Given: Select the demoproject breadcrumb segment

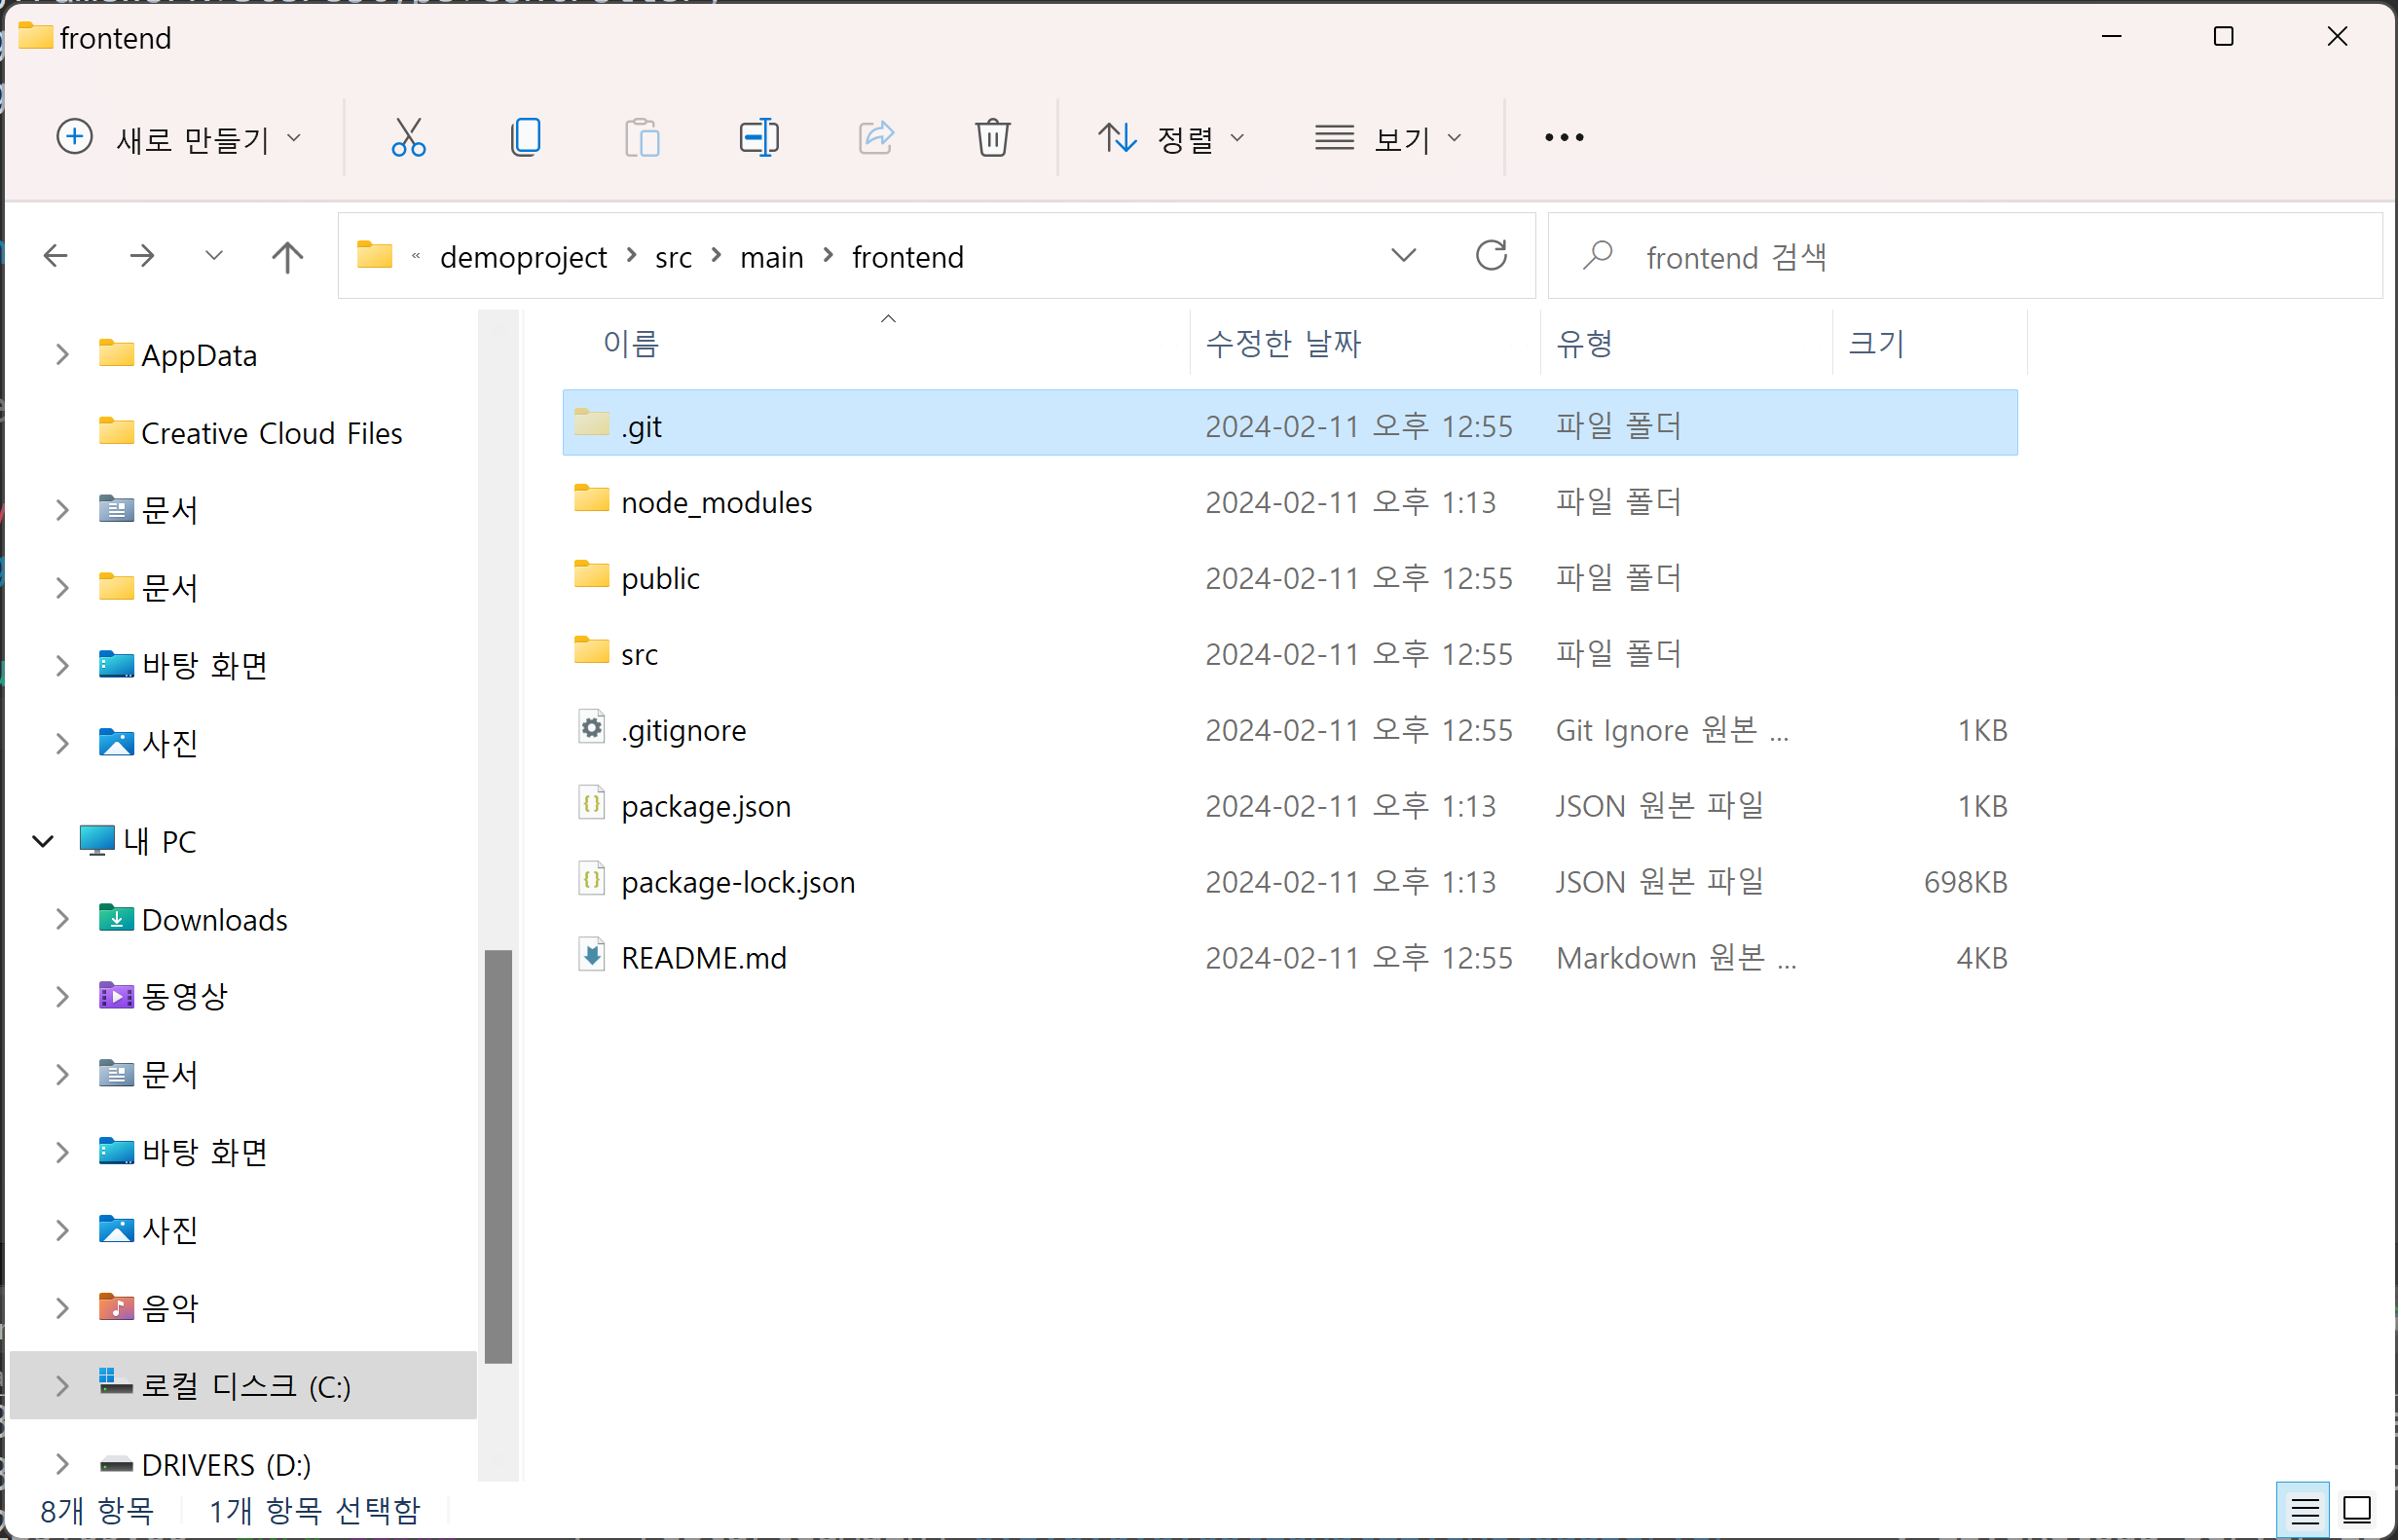Looking at the screenshot, I should (x=523, y=257).
